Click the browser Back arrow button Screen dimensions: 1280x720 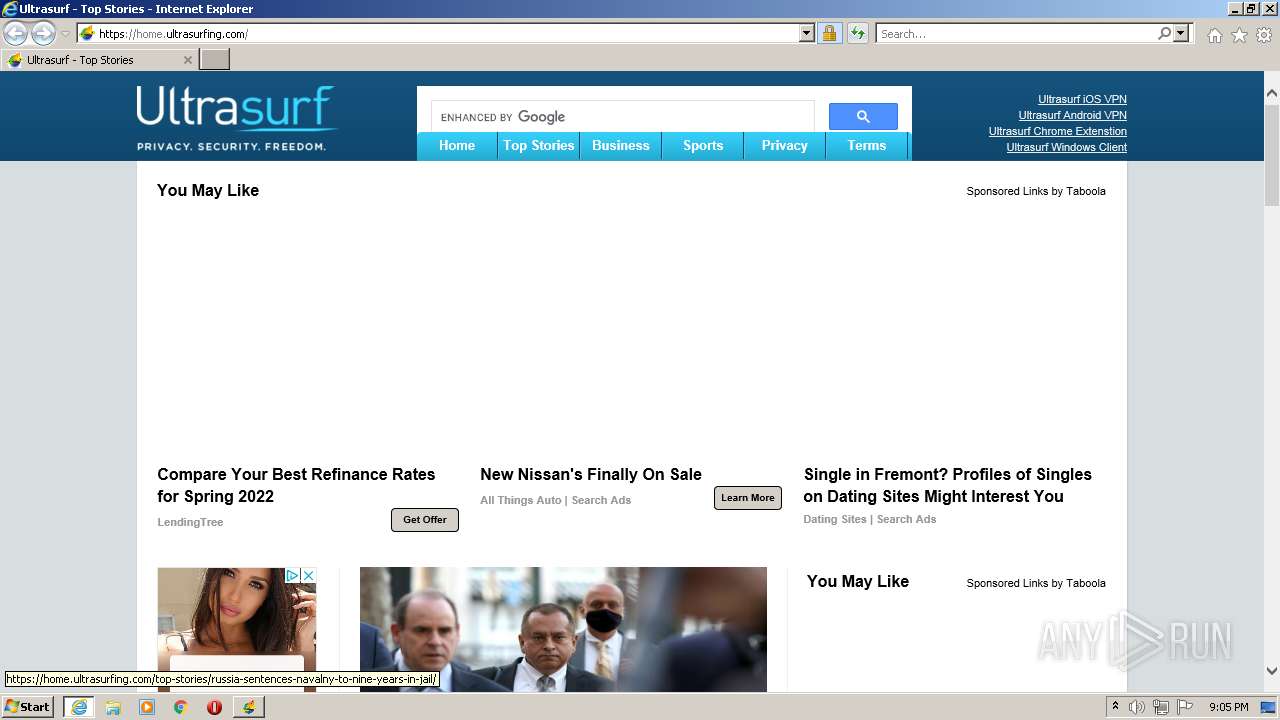click(15, 34)
